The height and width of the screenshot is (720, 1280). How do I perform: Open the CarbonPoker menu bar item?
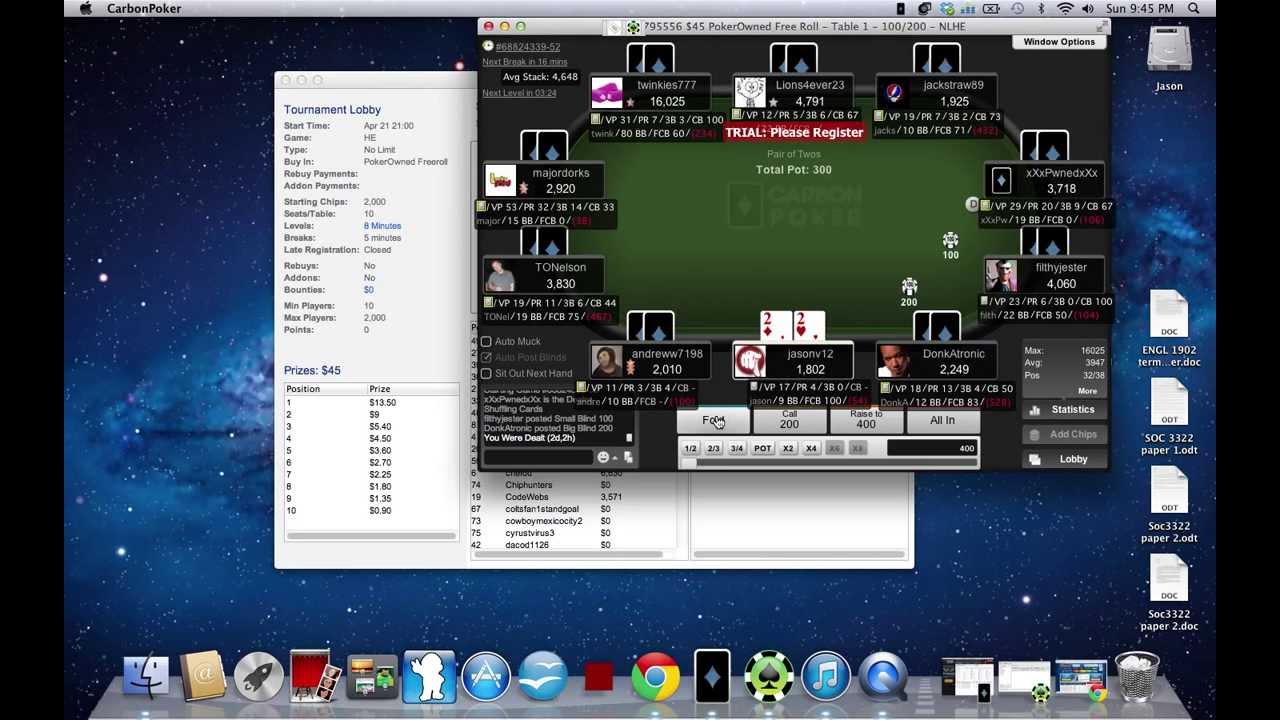[x=144, y=8]
